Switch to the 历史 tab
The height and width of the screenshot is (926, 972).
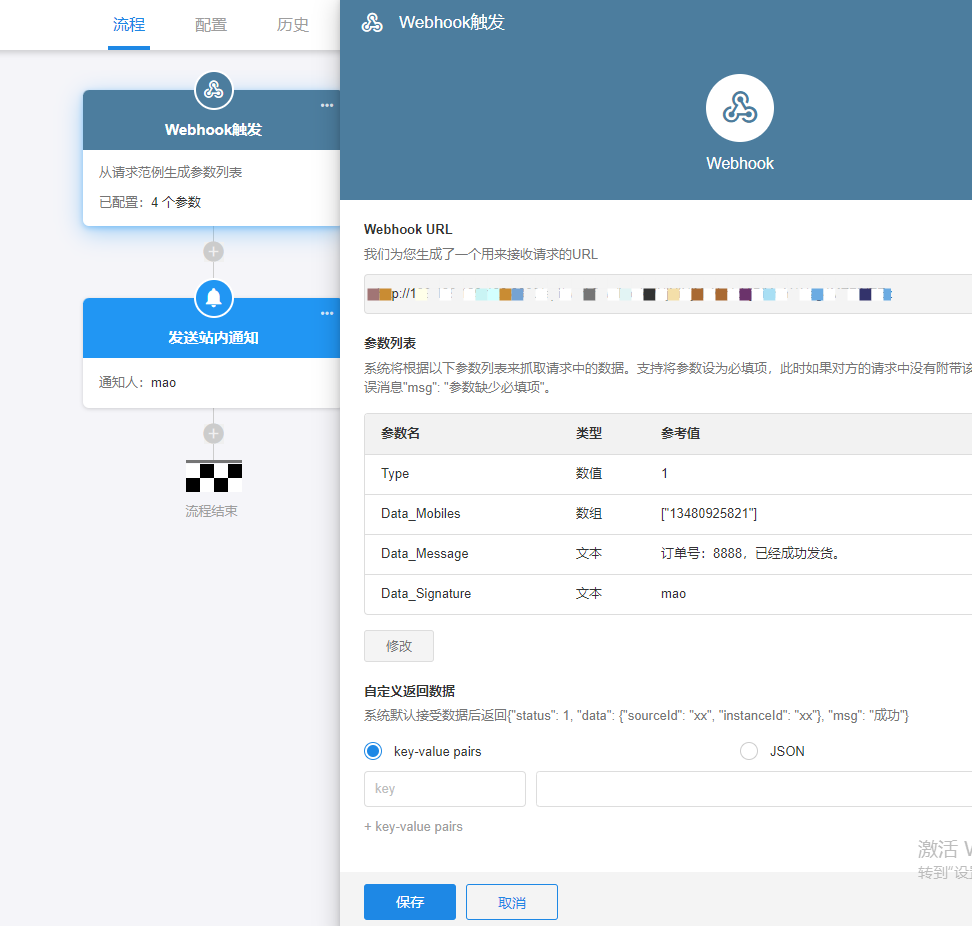click(x=293, y=25)
